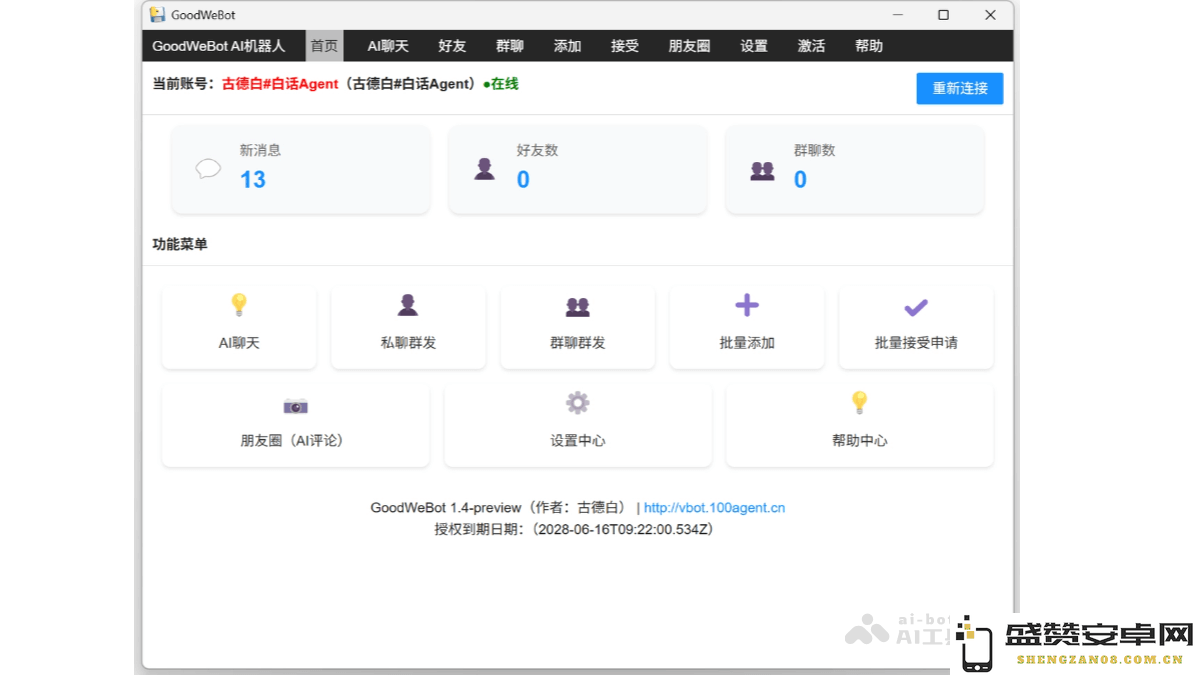The height and width of the screenshot is (675, 1200).
Task: Click the 群聊数 label
Action: pyautogui.click(x=814, y=150)
